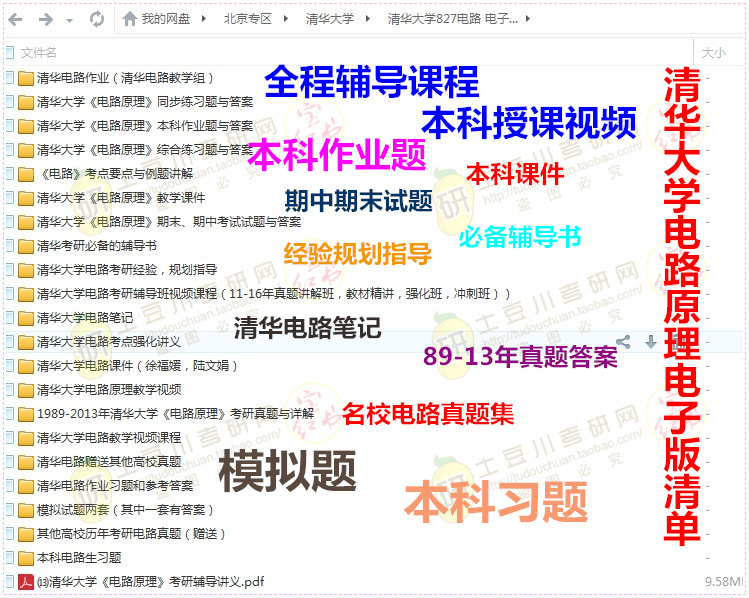Open folder 清华大学电路教学视频课程
749x598 pixels.
click(x=109, y=438)
